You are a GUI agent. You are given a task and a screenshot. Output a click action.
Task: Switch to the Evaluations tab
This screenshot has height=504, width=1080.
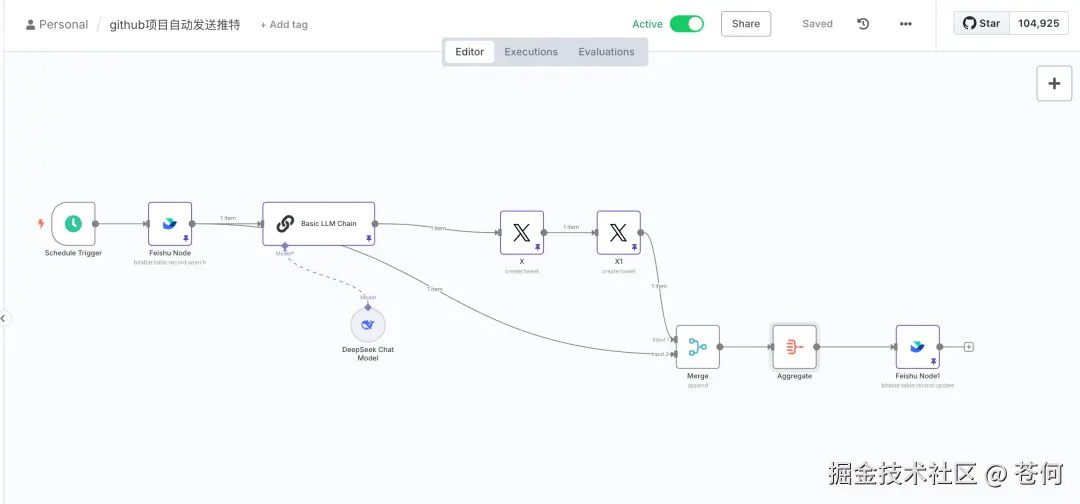606,52
